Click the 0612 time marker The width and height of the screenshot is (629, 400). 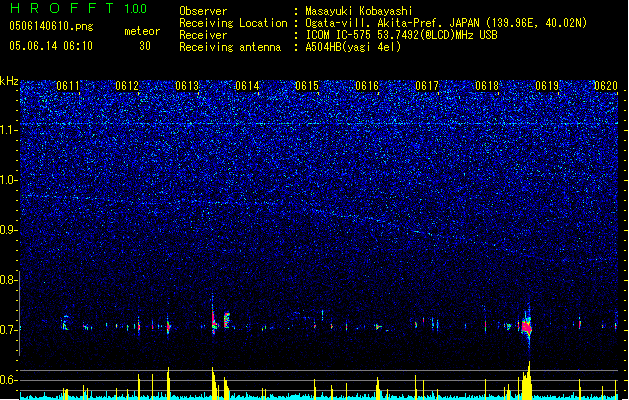tap(127, 86)
